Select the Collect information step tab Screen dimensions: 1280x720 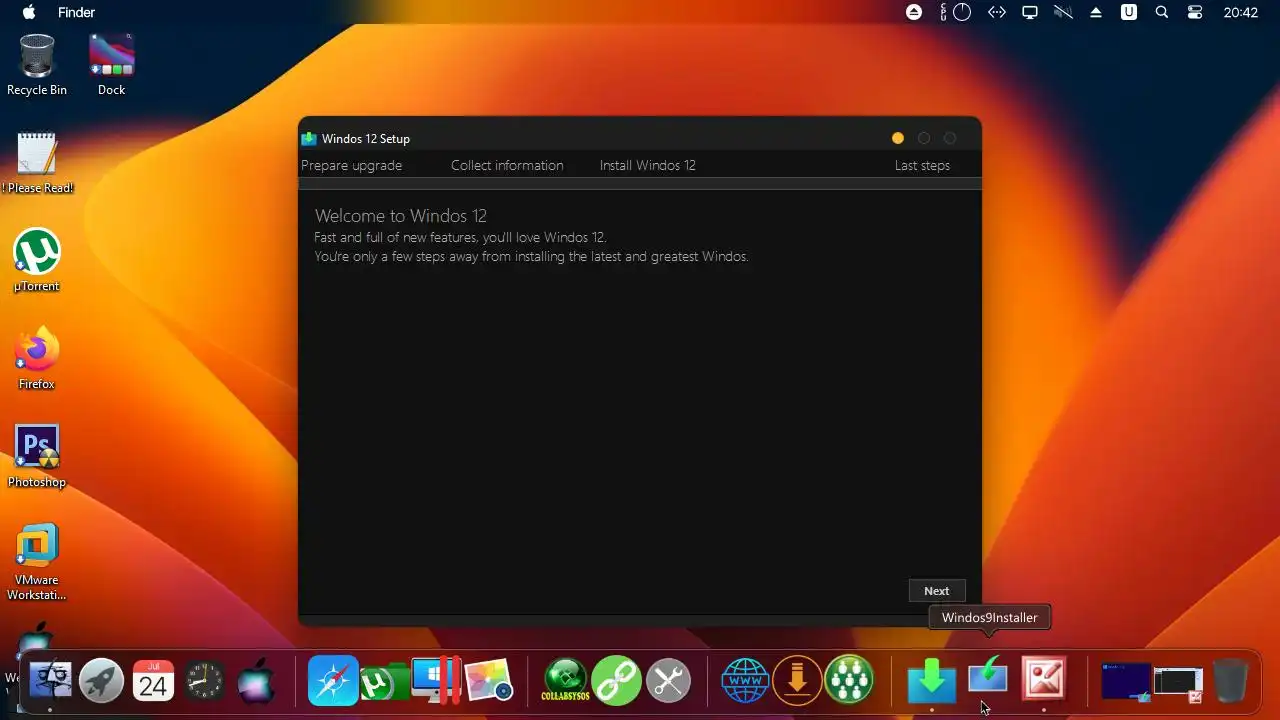pos(507,165)
